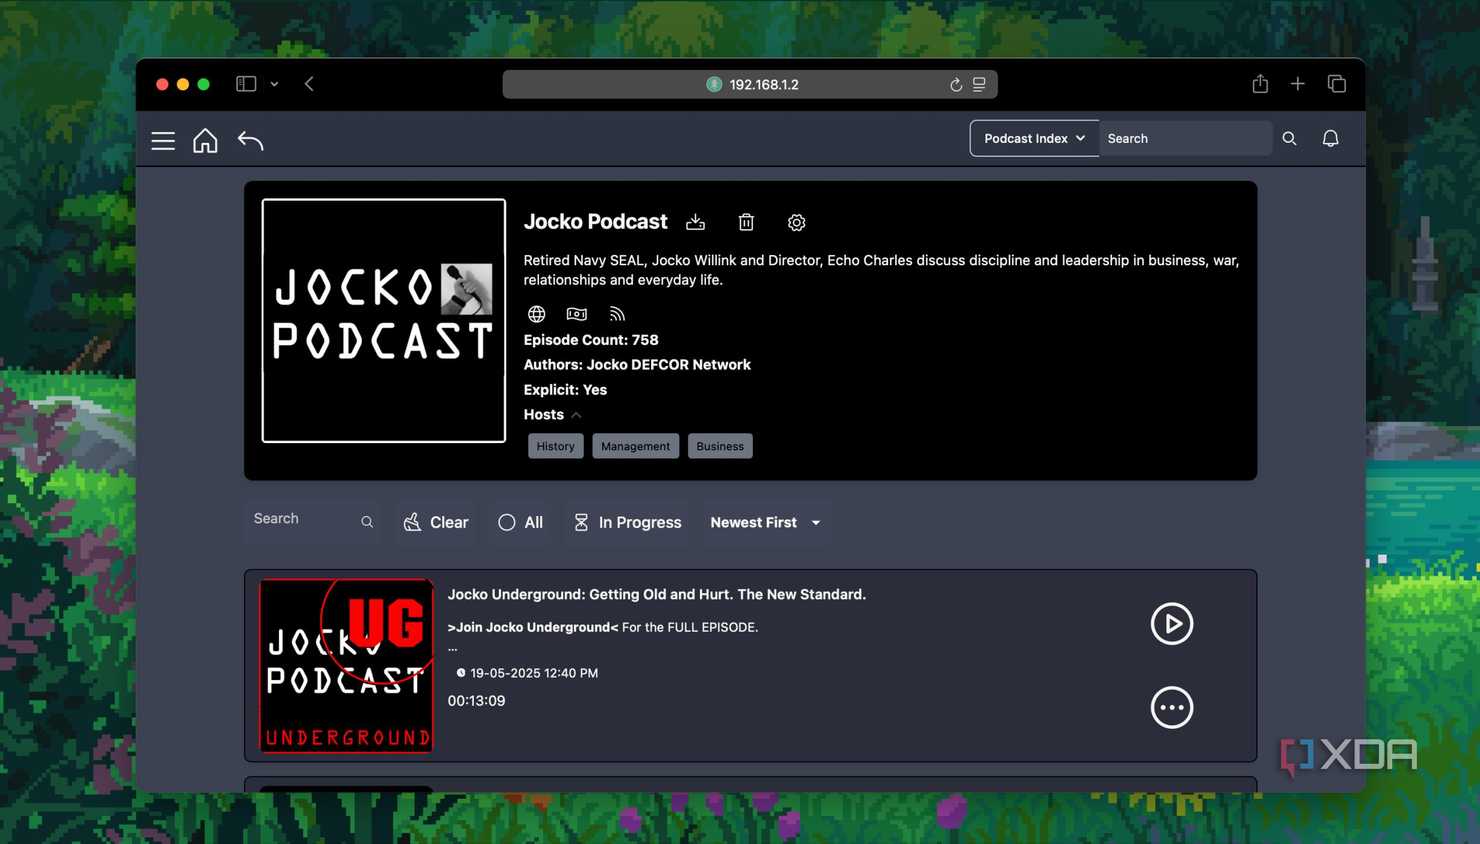This screenshot has height=844, width=1480.
Task: Show Safari tab overview
Action: pyautogui.click(x=1336, y=84)
